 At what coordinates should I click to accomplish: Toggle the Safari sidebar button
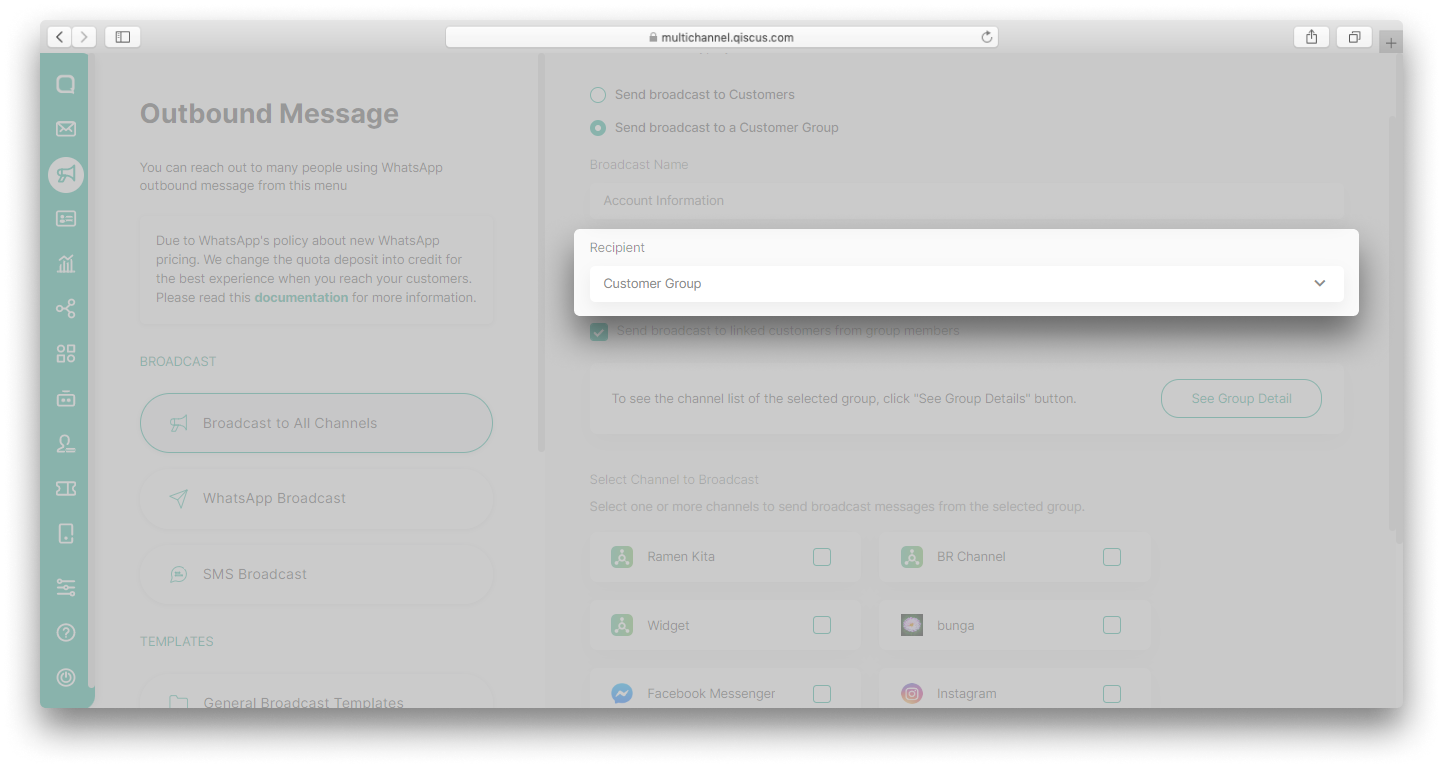pos(122,37)
